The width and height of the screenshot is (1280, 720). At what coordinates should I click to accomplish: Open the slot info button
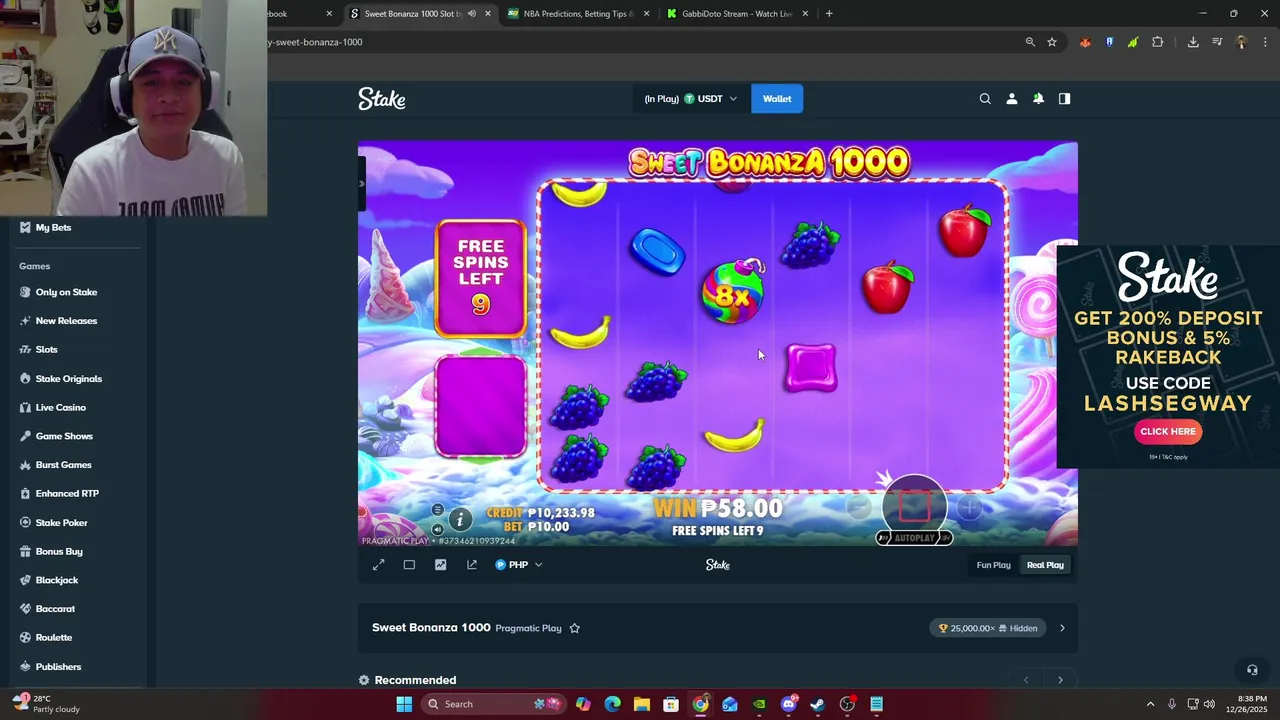(460, 519)
